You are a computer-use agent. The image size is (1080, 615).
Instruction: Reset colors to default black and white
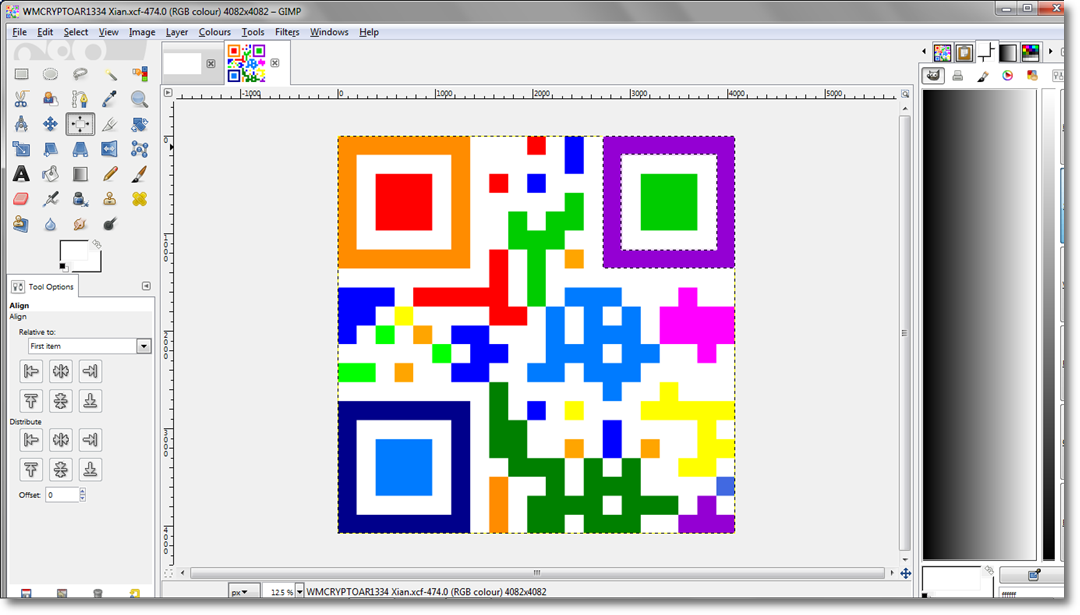click(63, 267)
